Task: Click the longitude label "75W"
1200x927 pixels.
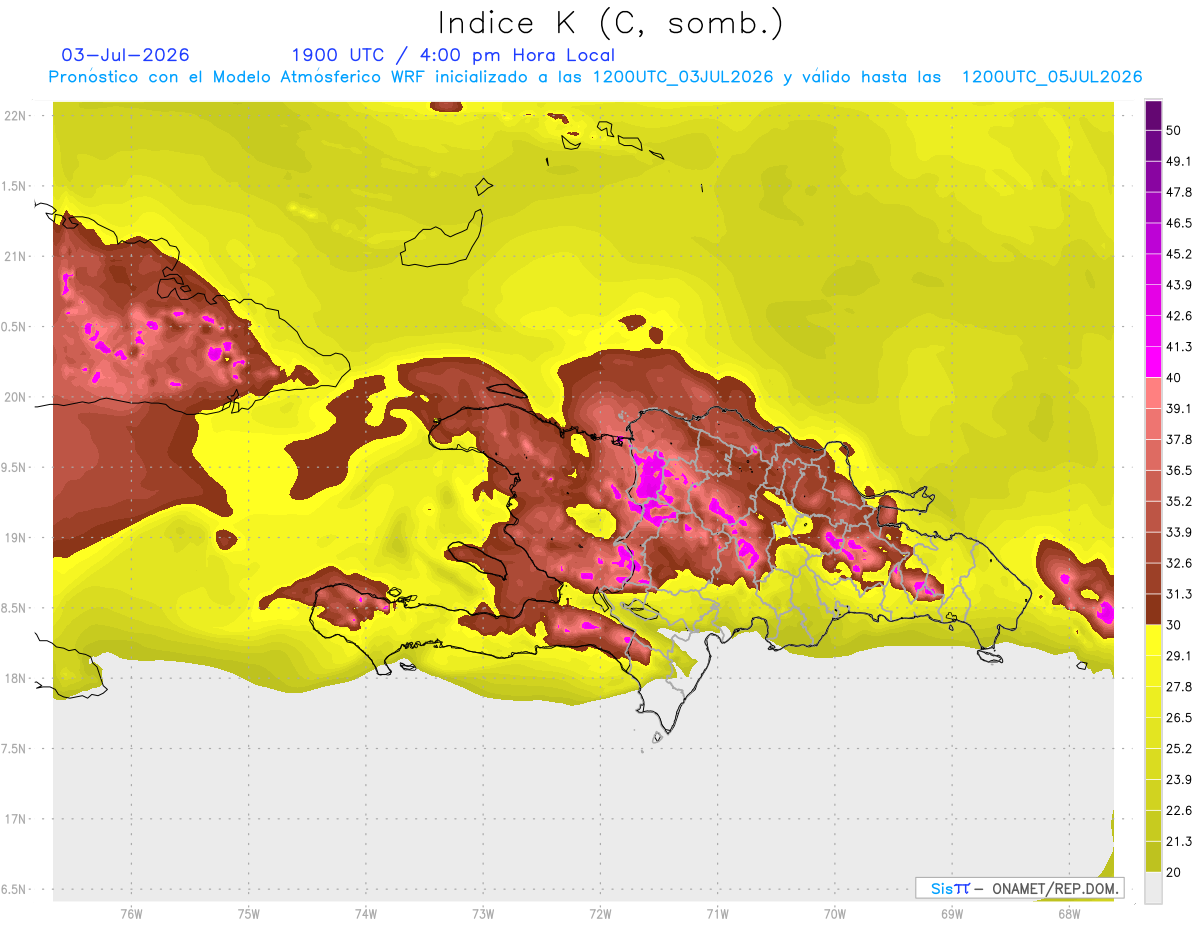Action: 249,914
